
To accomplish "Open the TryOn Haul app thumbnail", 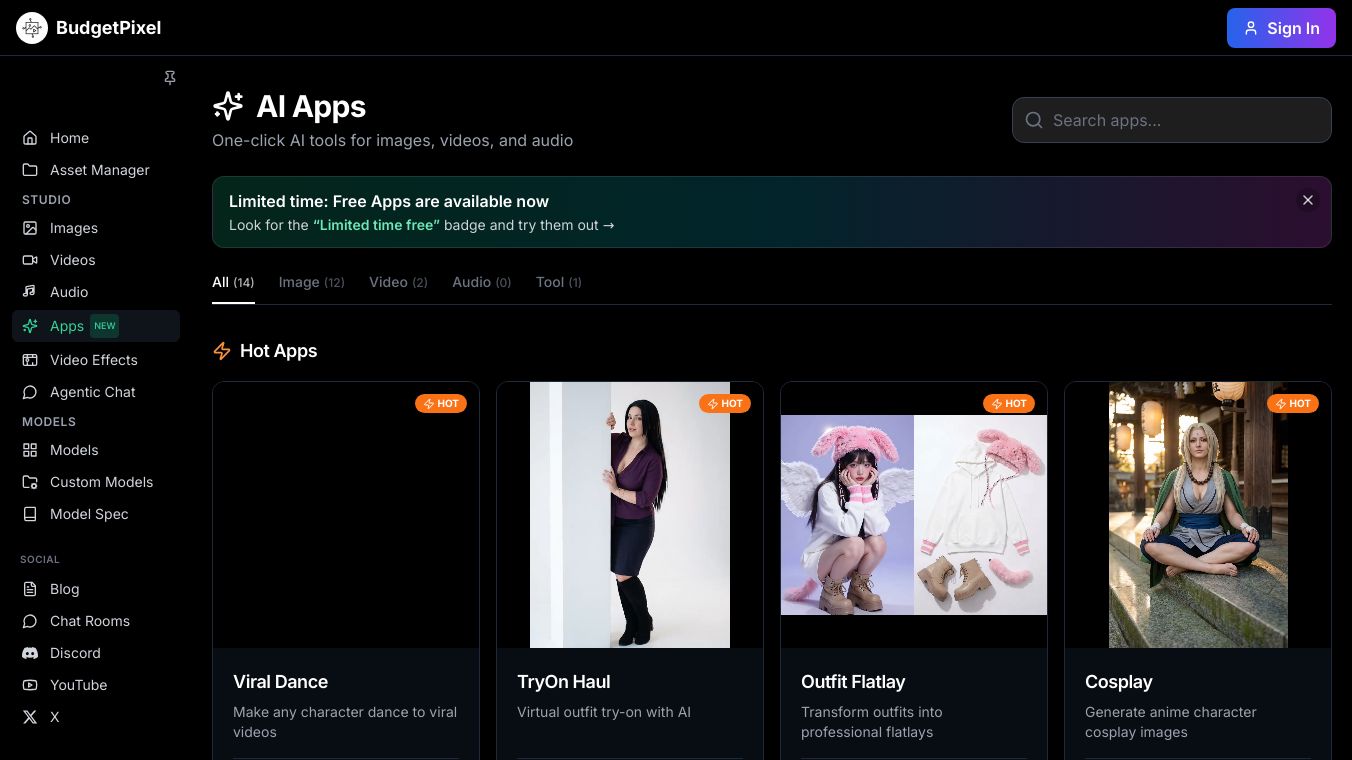I will coord(629,515).
